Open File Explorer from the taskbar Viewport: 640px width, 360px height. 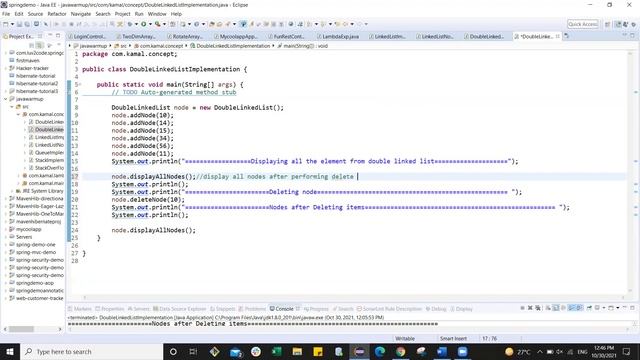297,351
